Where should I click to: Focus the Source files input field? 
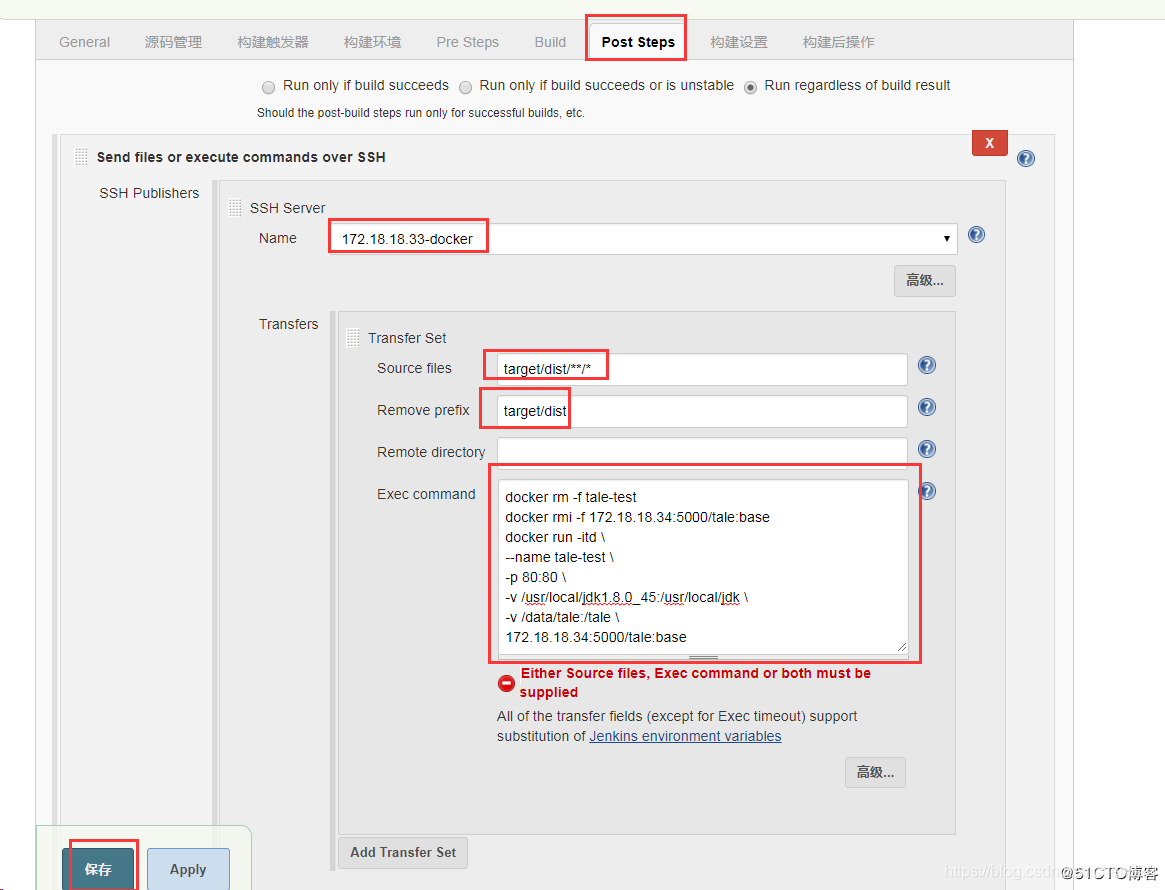click(x=702, y=369)
